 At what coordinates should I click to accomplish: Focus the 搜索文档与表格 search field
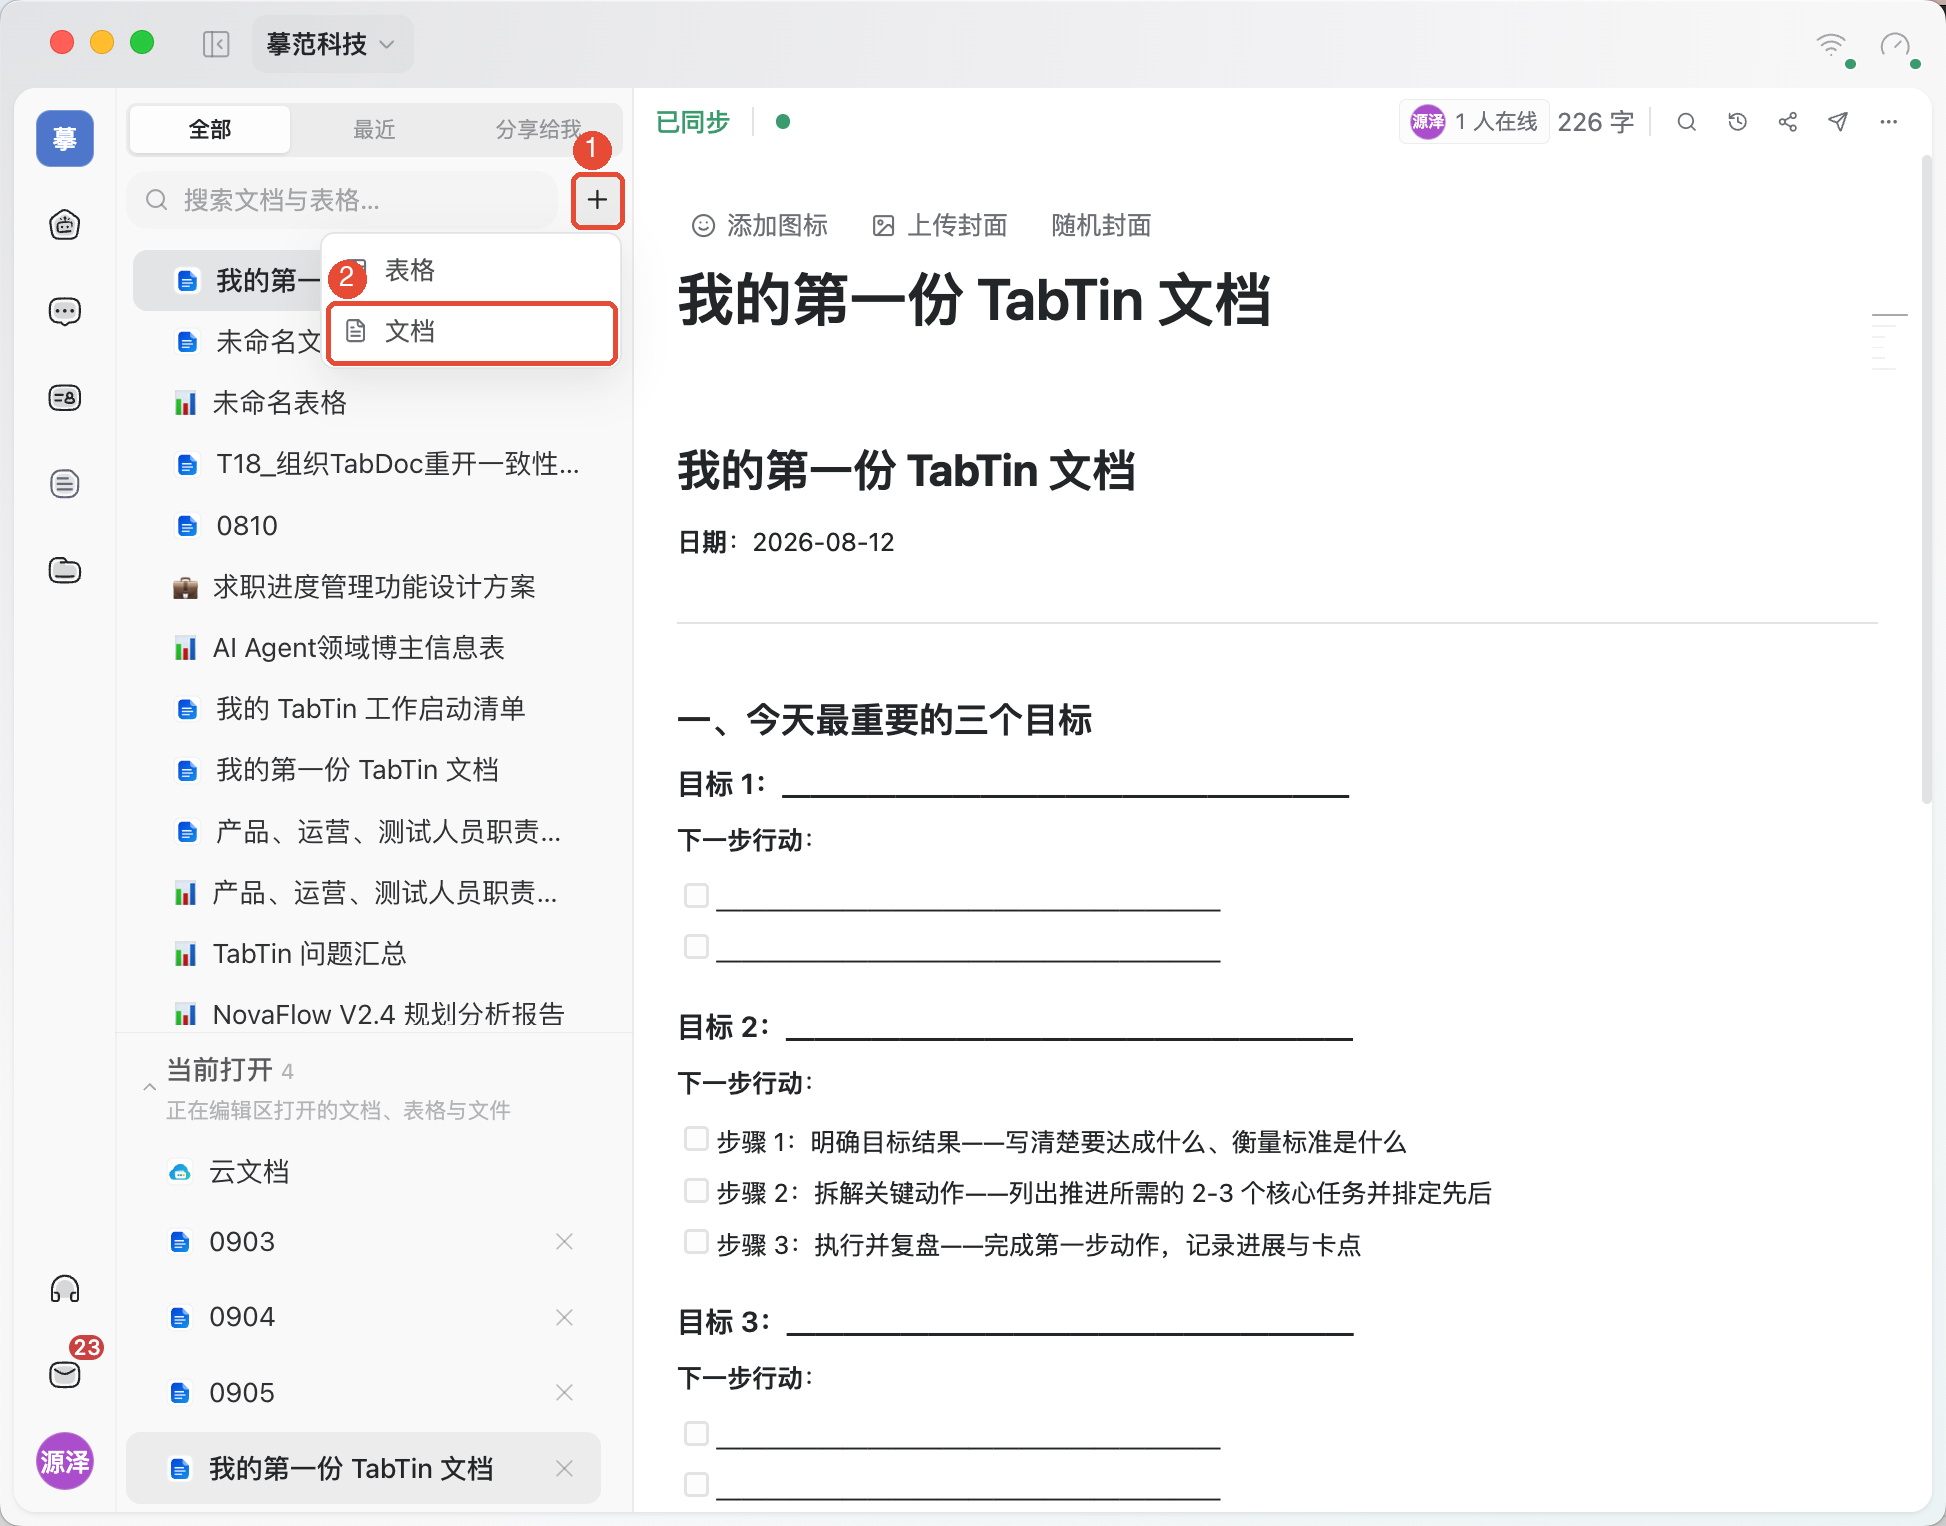[x=343, y=200]
